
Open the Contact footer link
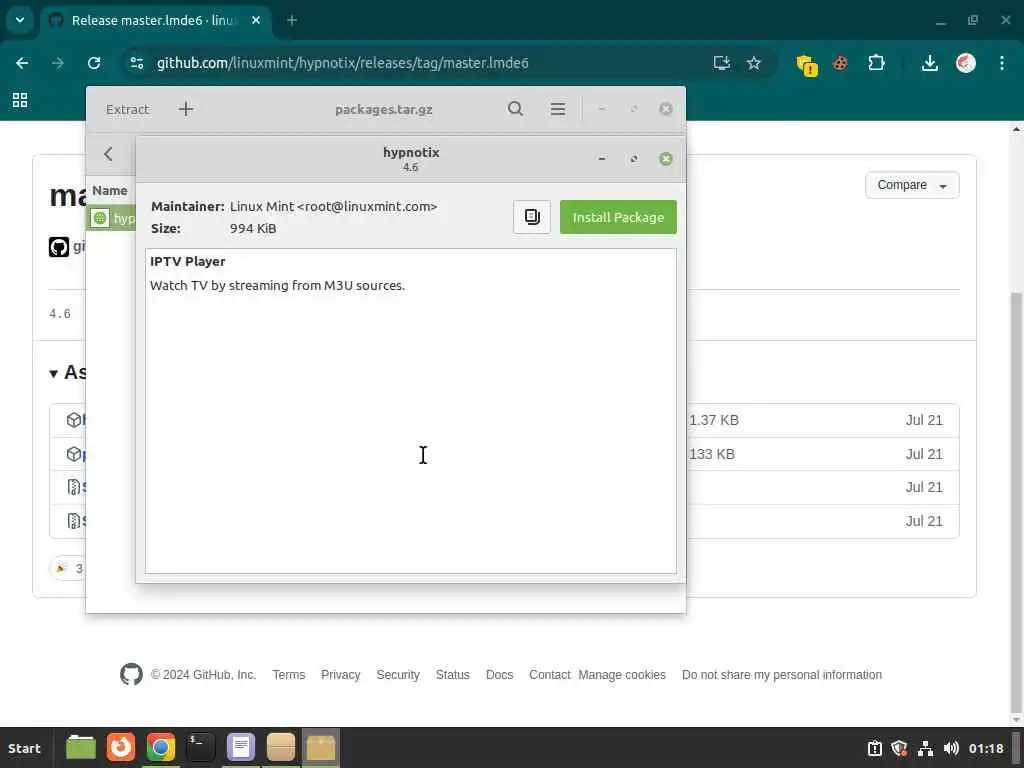coord(549,675)
